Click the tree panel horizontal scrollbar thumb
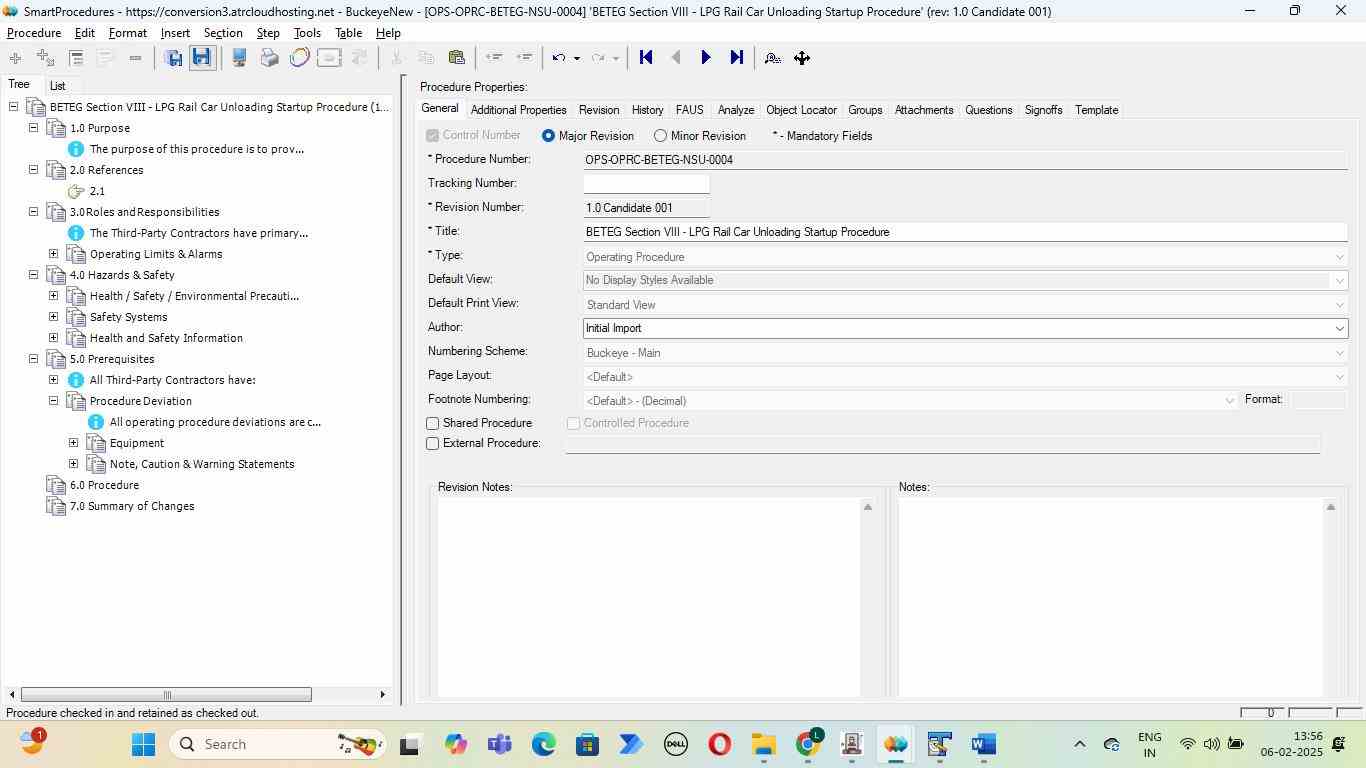 pyautogui.click(x=166, y=694)
